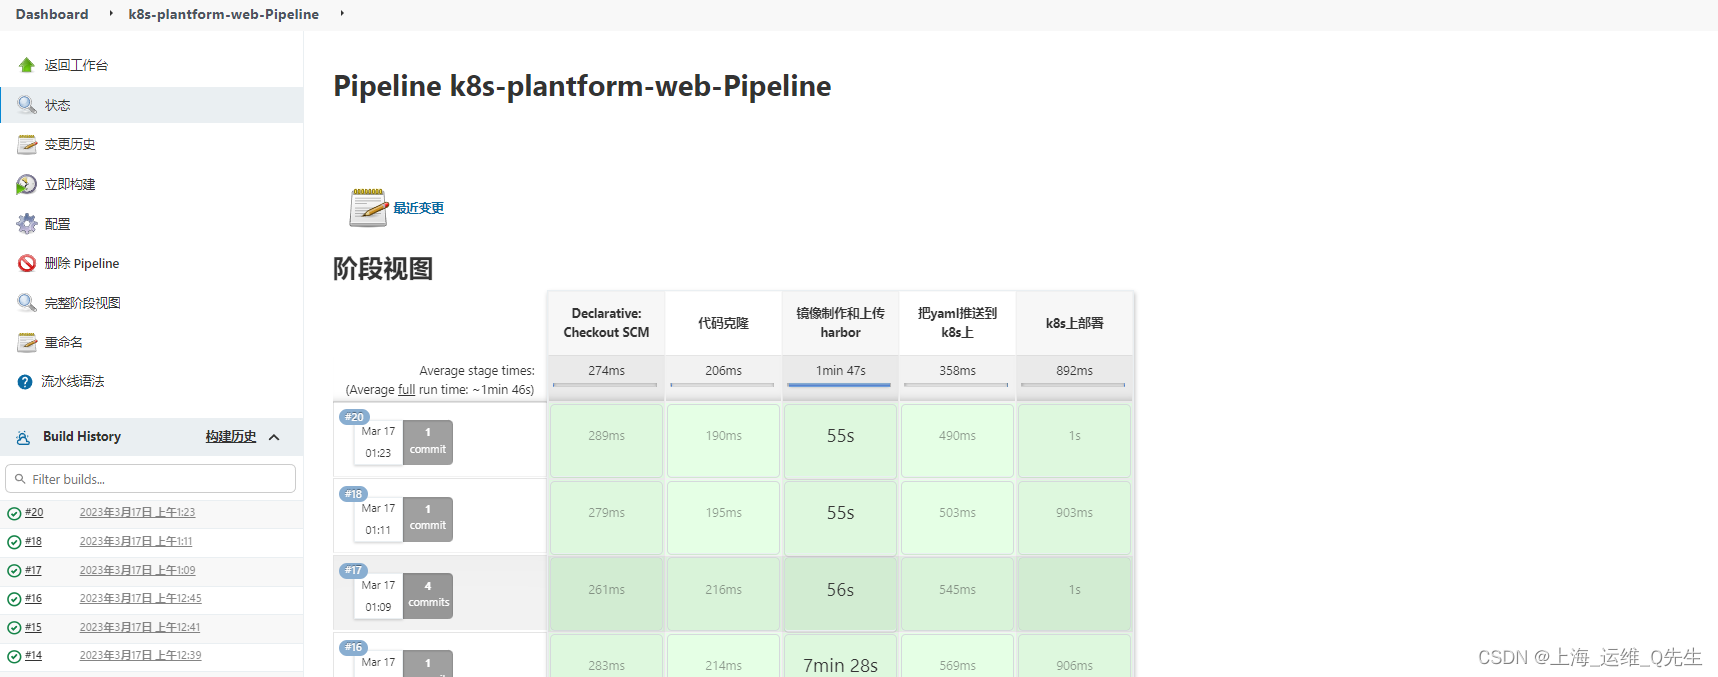Image resolution: width=1718 pixels, height=677 pixels.
Task: Go to Dashboard breadcrumb
Action: pyautogui.click(x=52, y=14)
